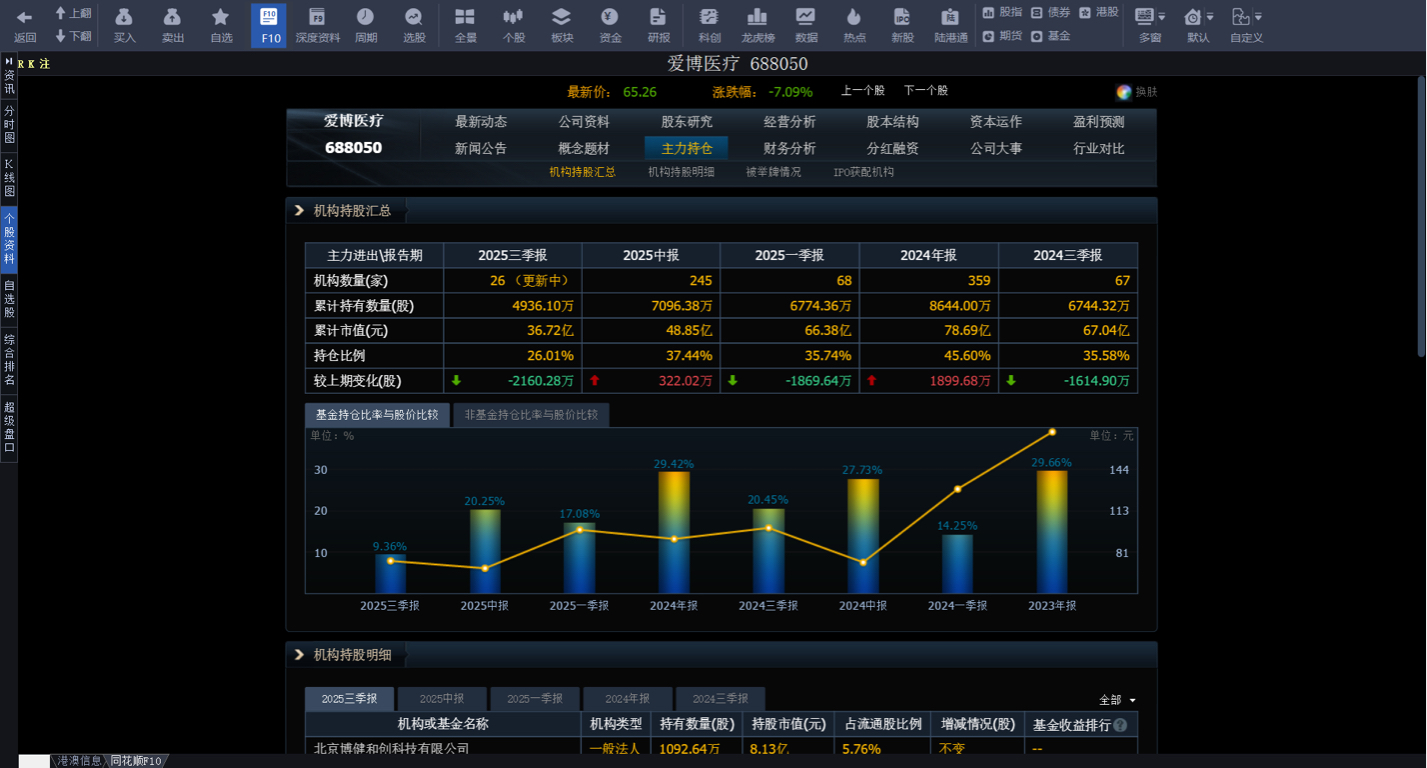Jump to 机构持股明细 sub-link

[681, 172]
